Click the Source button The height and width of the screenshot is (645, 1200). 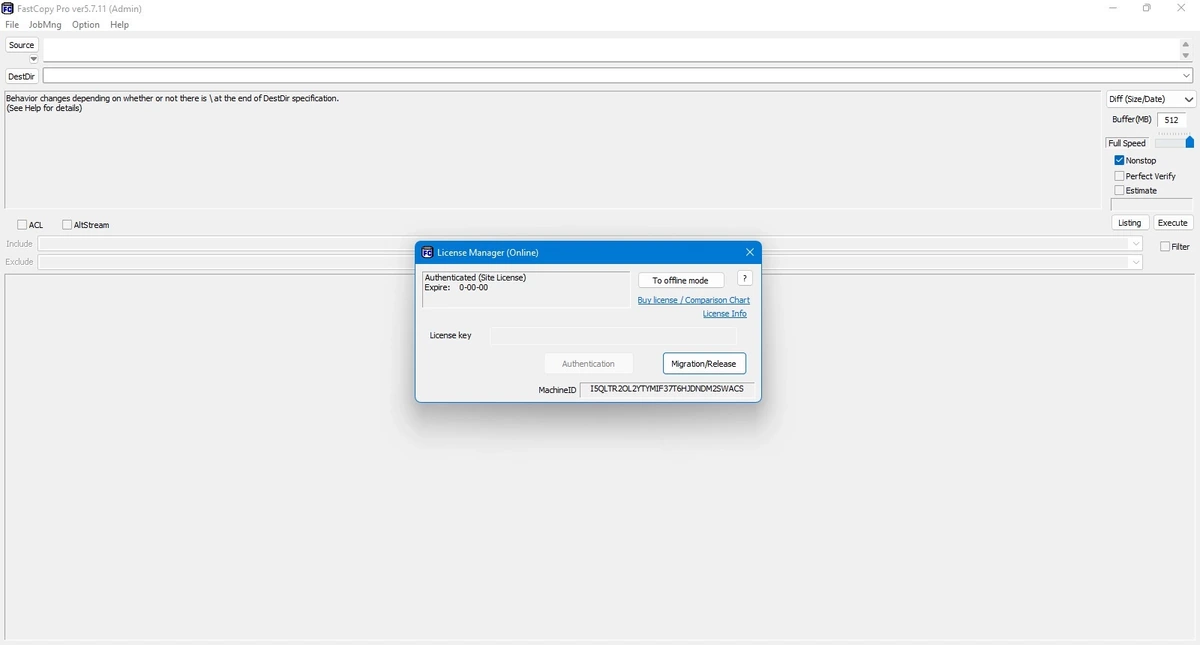click(x=21, y=45)
